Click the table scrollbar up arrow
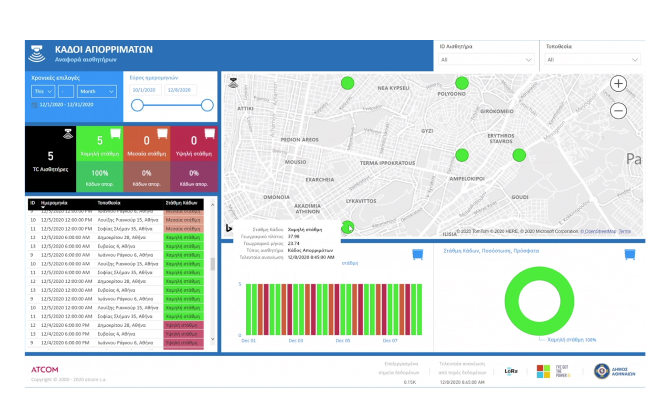The height and width of the screenshot is (420, 671). pyautogui.click(x=212, y=205)
